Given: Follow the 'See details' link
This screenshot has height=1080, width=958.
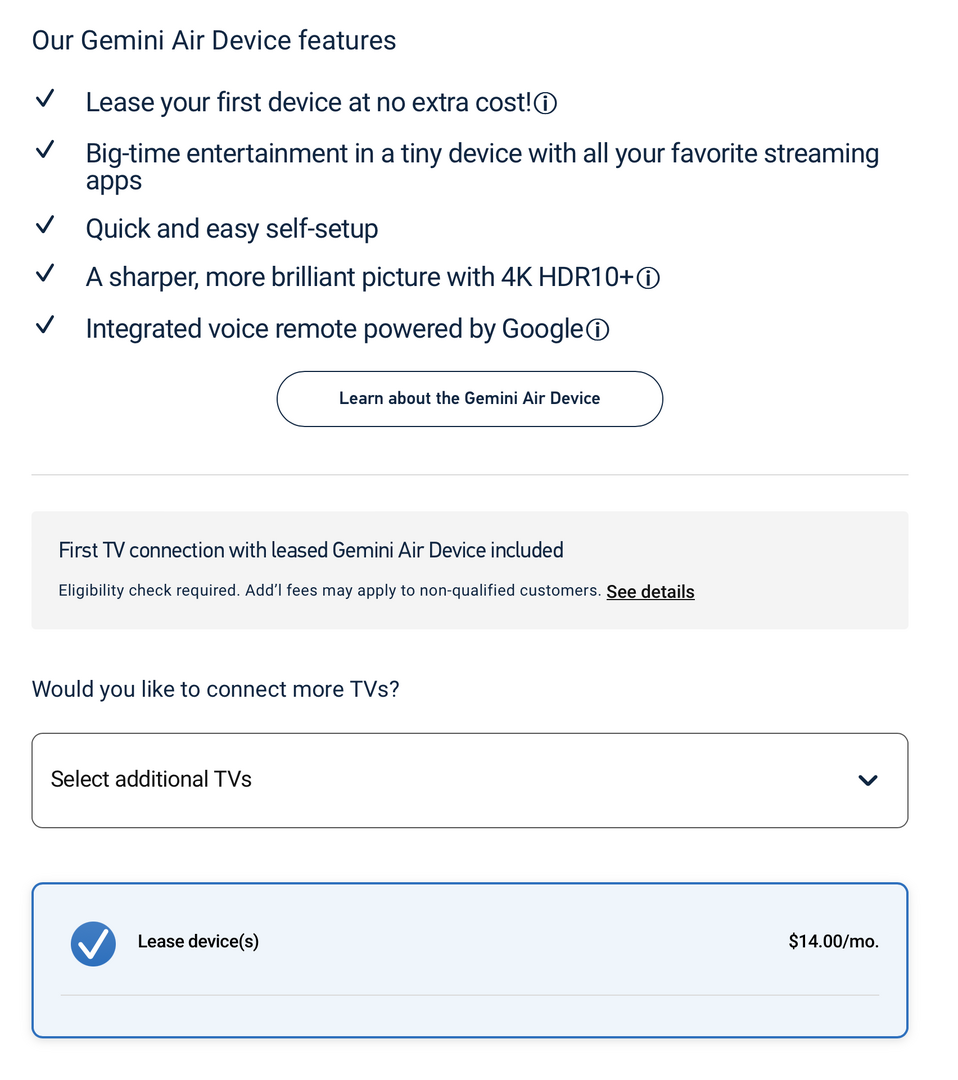Looking at the screenshot, I should [650, 592].
